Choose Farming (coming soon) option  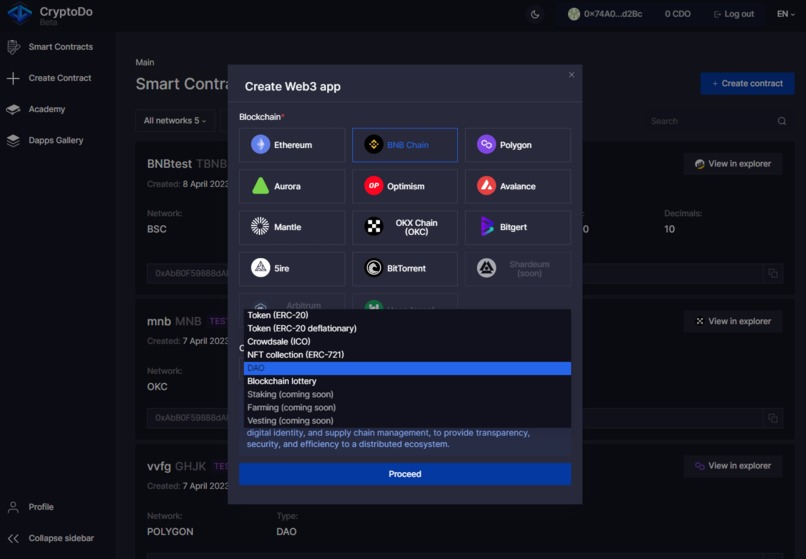click(407, 408)
